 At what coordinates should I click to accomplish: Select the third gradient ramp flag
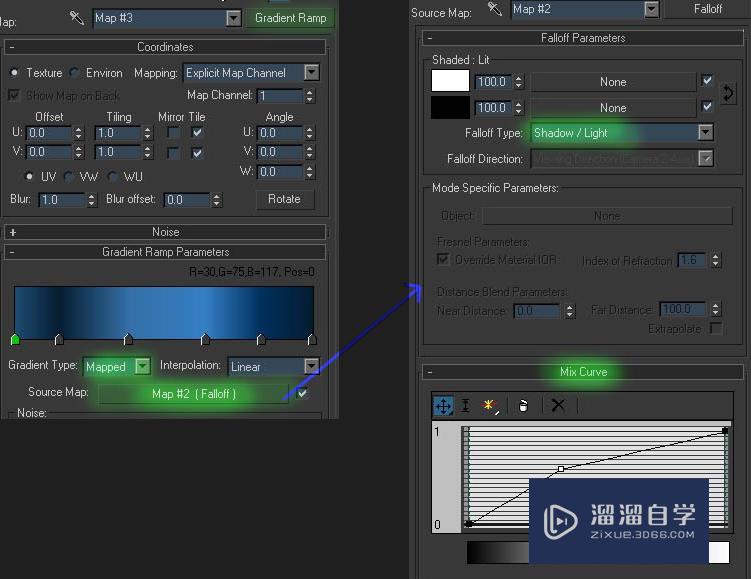(128, 340)
